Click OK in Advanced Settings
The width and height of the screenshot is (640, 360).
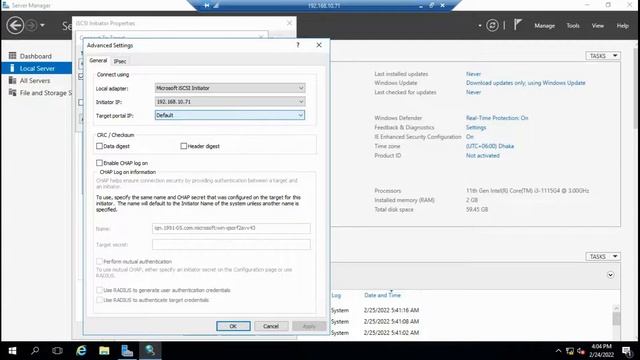233,326
